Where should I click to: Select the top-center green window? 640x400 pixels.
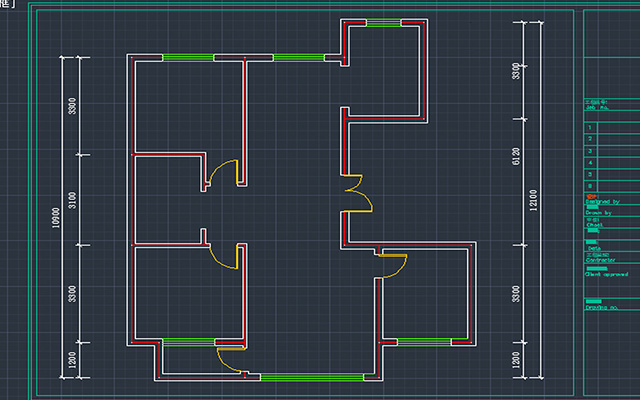coord(299,58)
